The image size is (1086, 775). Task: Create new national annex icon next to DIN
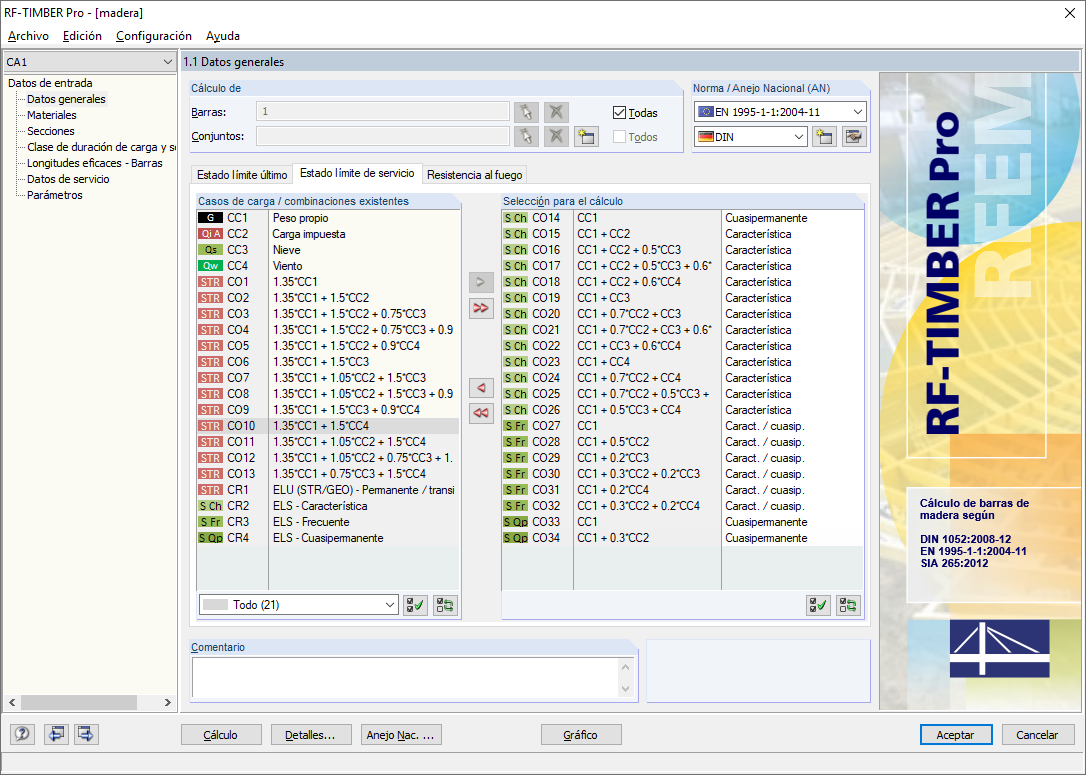[x=824, y=136]
